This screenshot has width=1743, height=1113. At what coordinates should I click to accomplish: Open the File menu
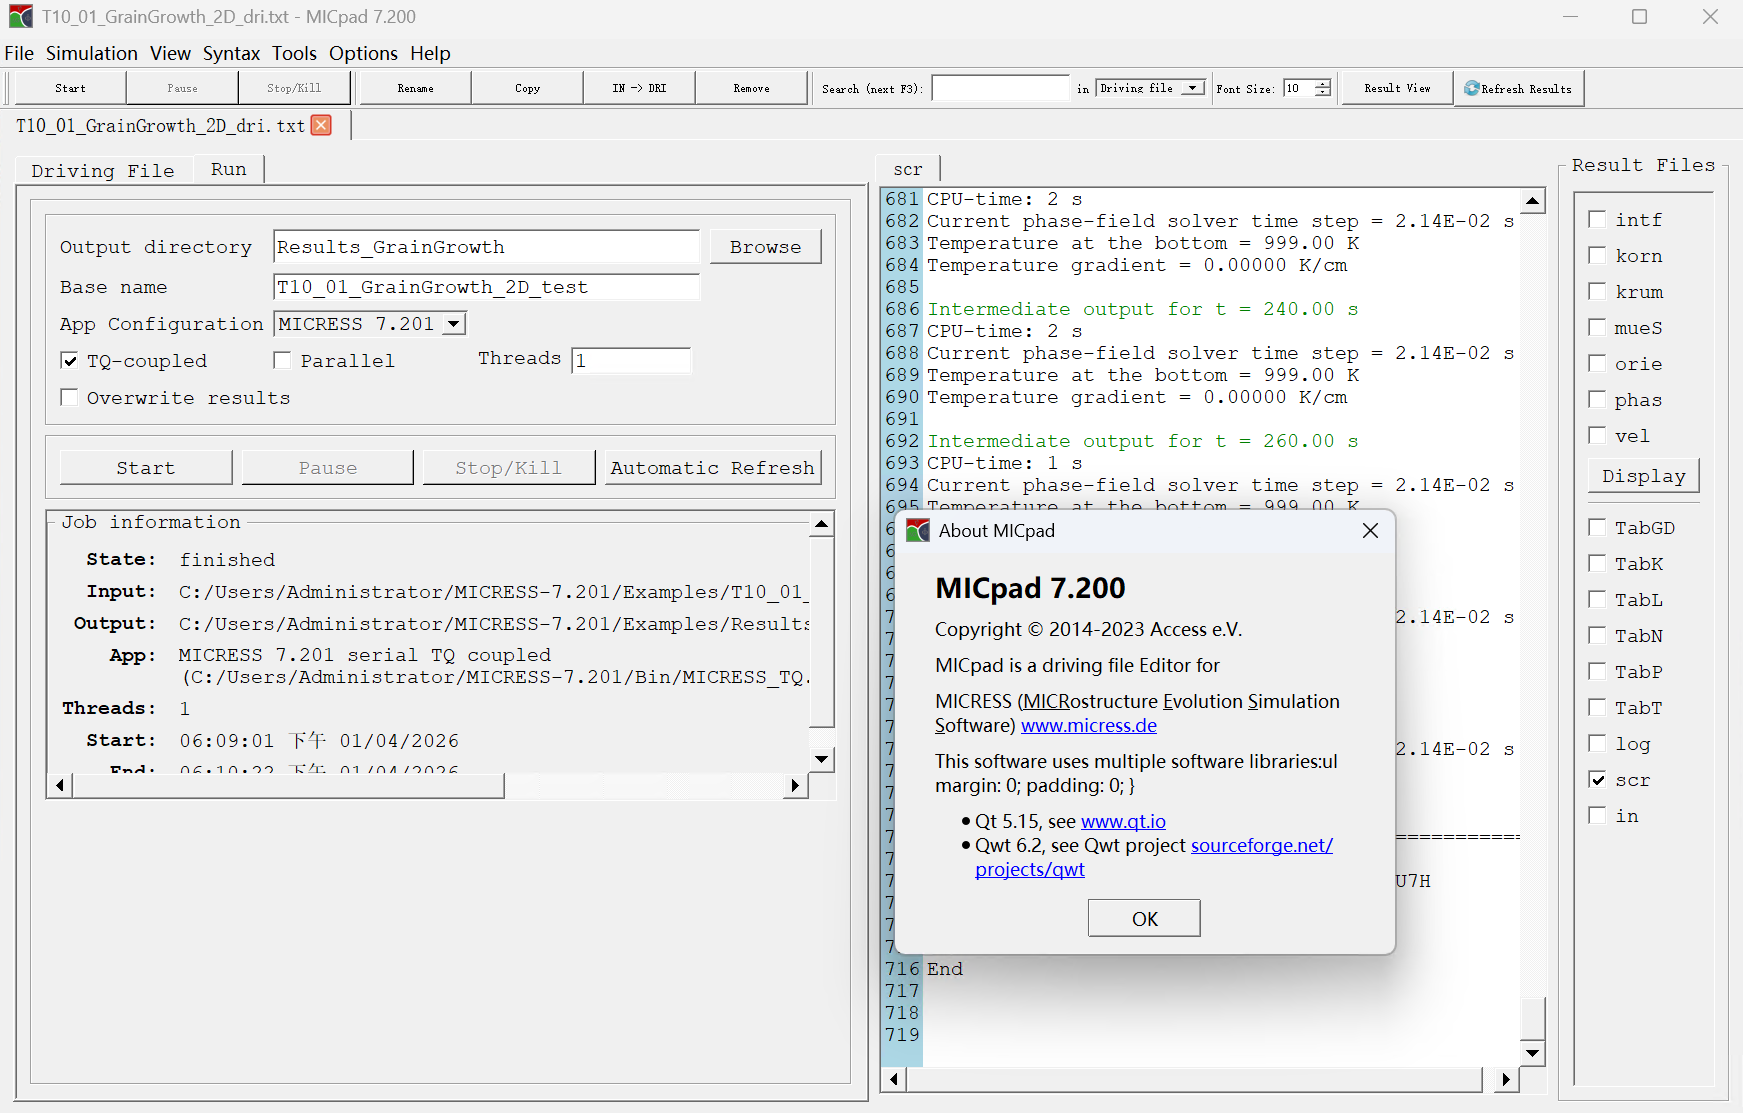(x=19, y=53)
